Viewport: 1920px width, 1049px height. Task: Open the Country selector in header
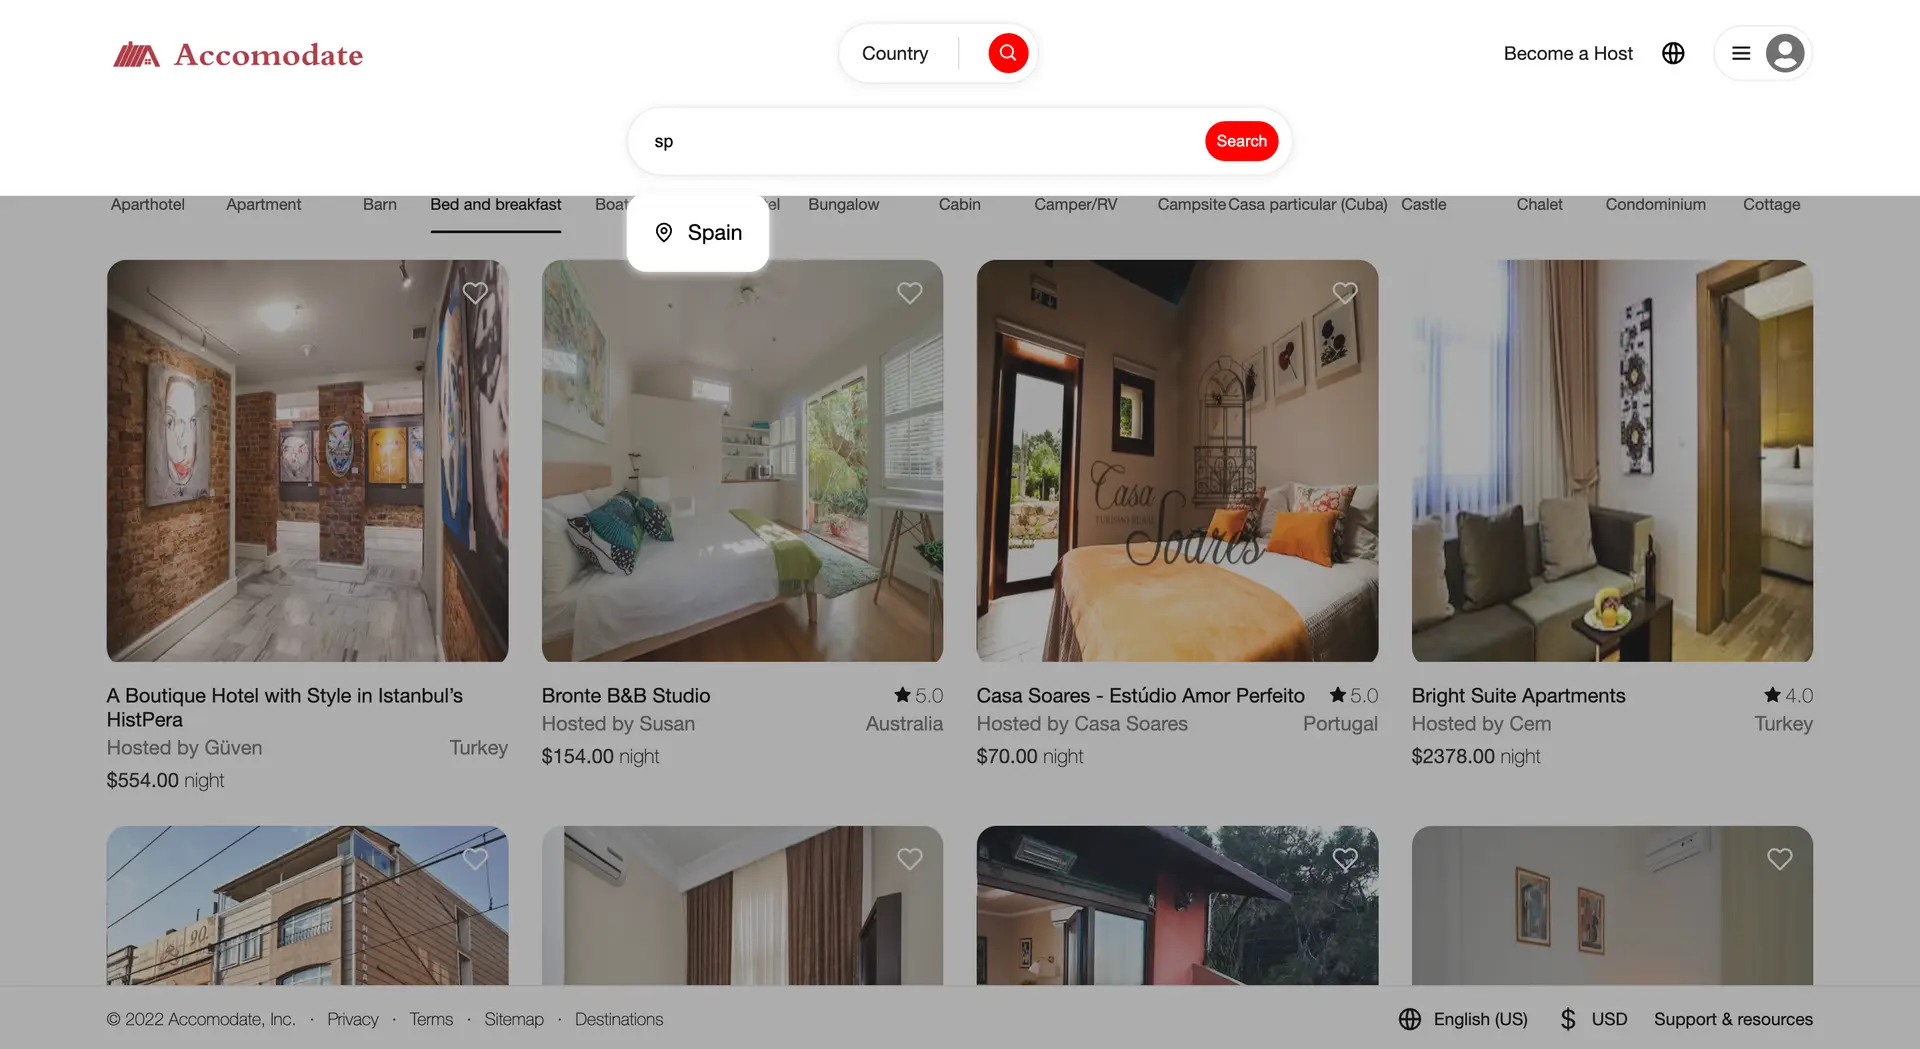tap(895, 53)
